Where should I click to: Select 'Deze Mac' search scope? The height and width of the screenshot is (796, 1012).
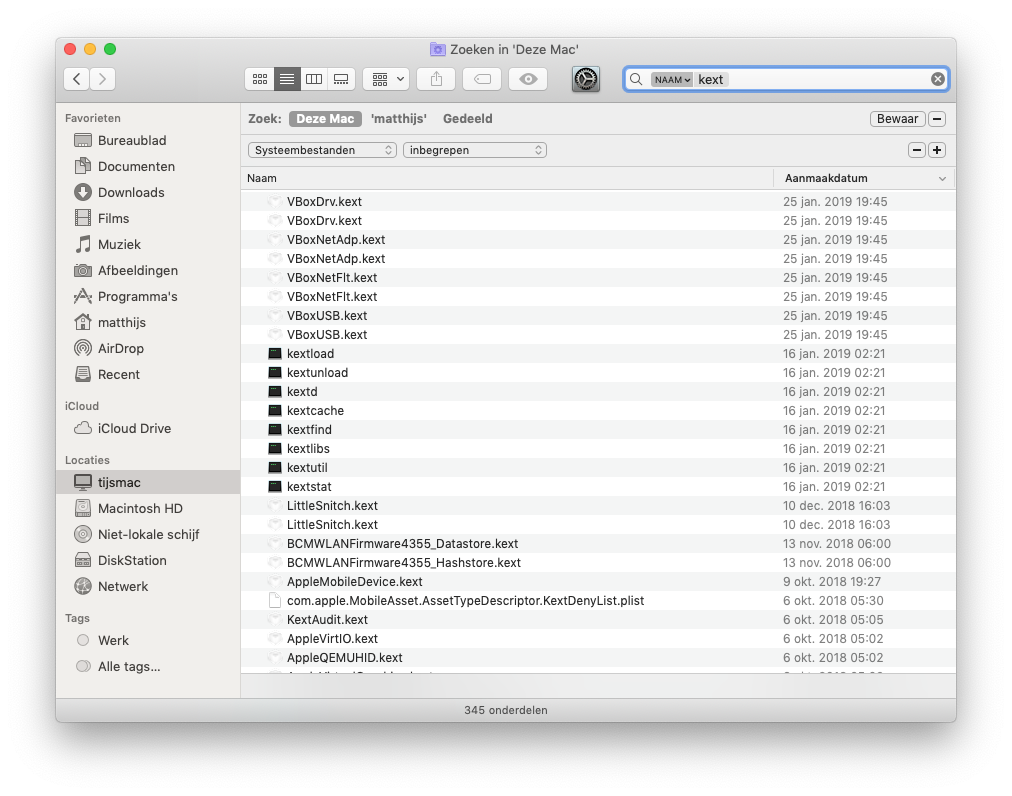point(325,119)
